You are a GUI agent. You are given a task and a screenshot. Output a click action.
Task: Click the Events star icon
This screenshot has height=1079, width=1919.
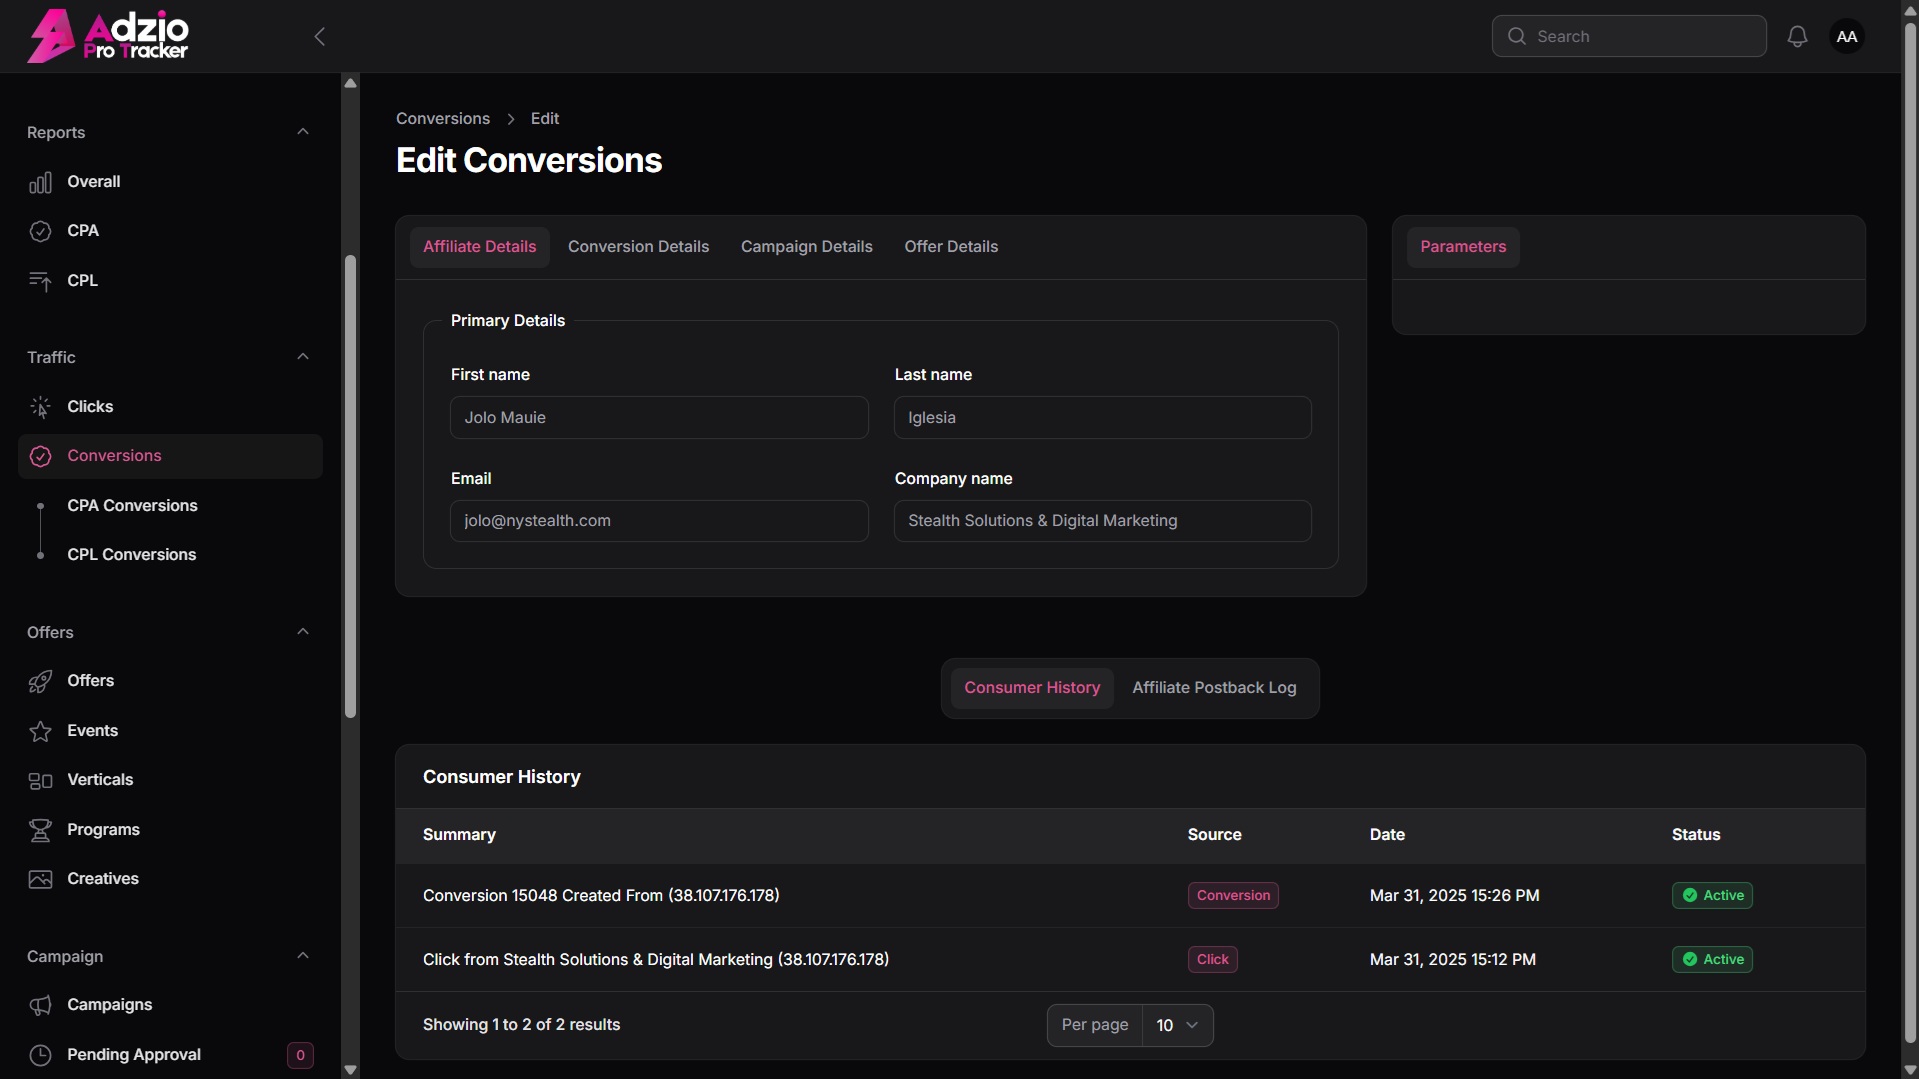point(40,732)
